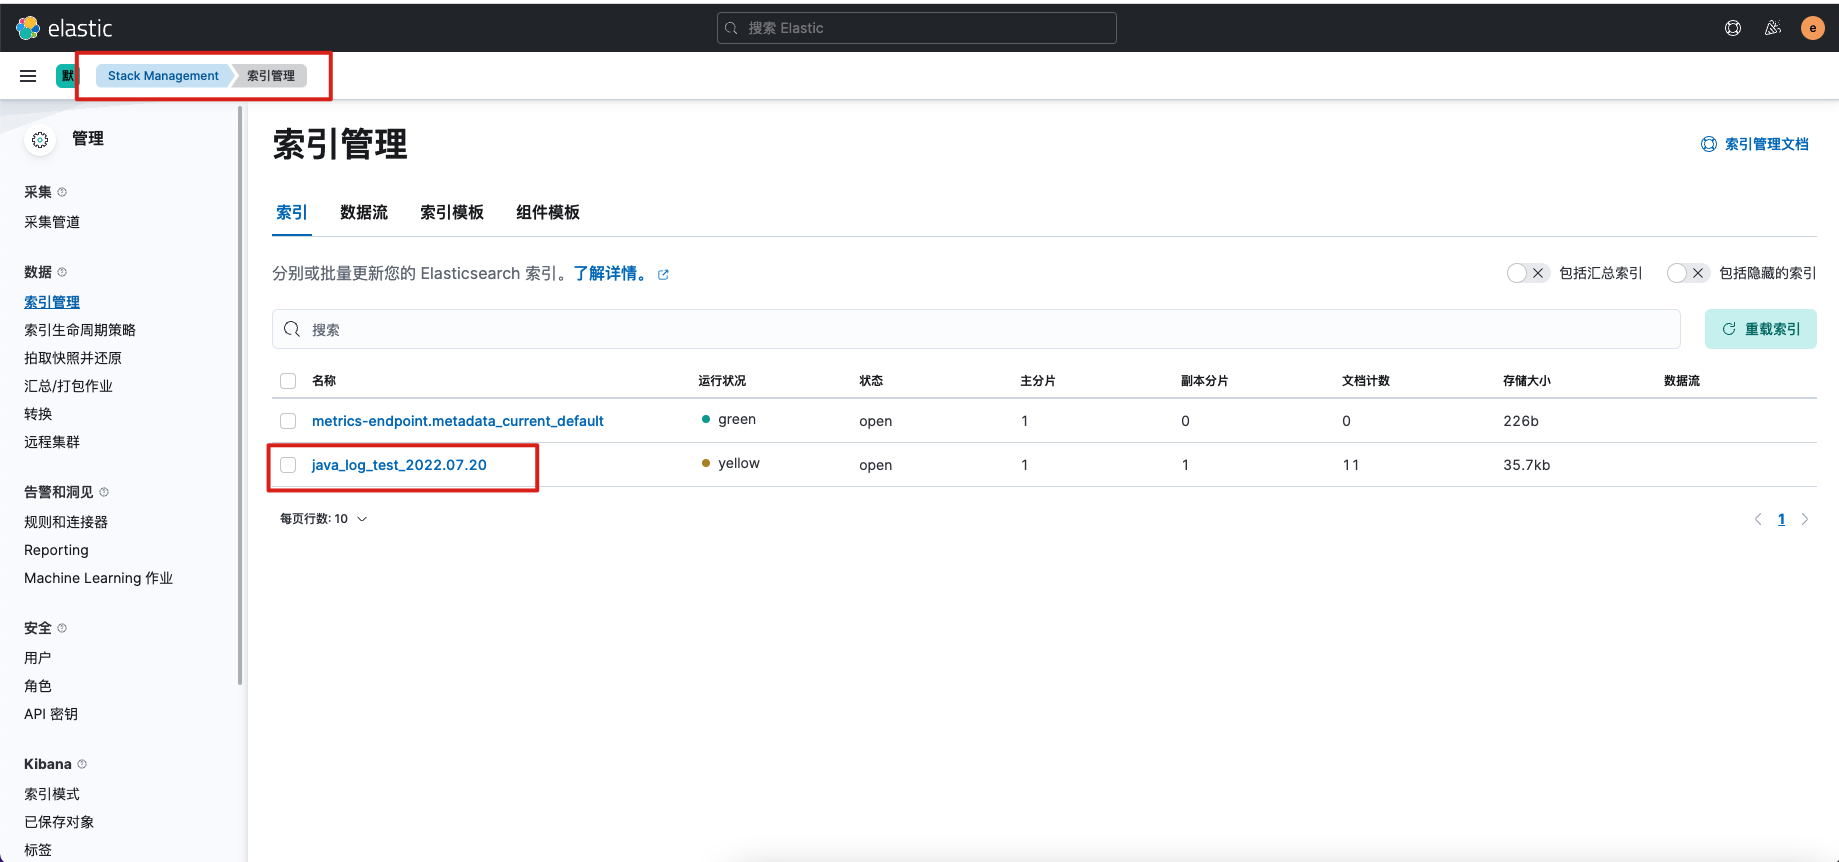Click the 搜索 Elastic global search field

pyautogui.click(x=917, y=28)
